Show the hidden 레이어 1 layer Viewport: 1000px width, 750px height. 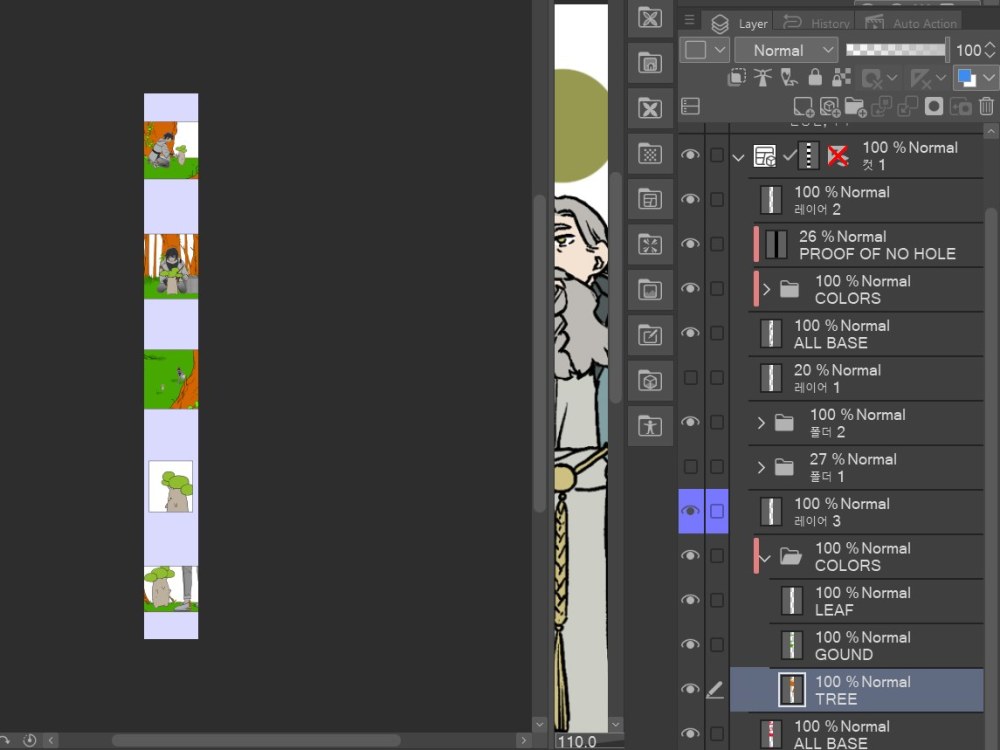[690, 378]
